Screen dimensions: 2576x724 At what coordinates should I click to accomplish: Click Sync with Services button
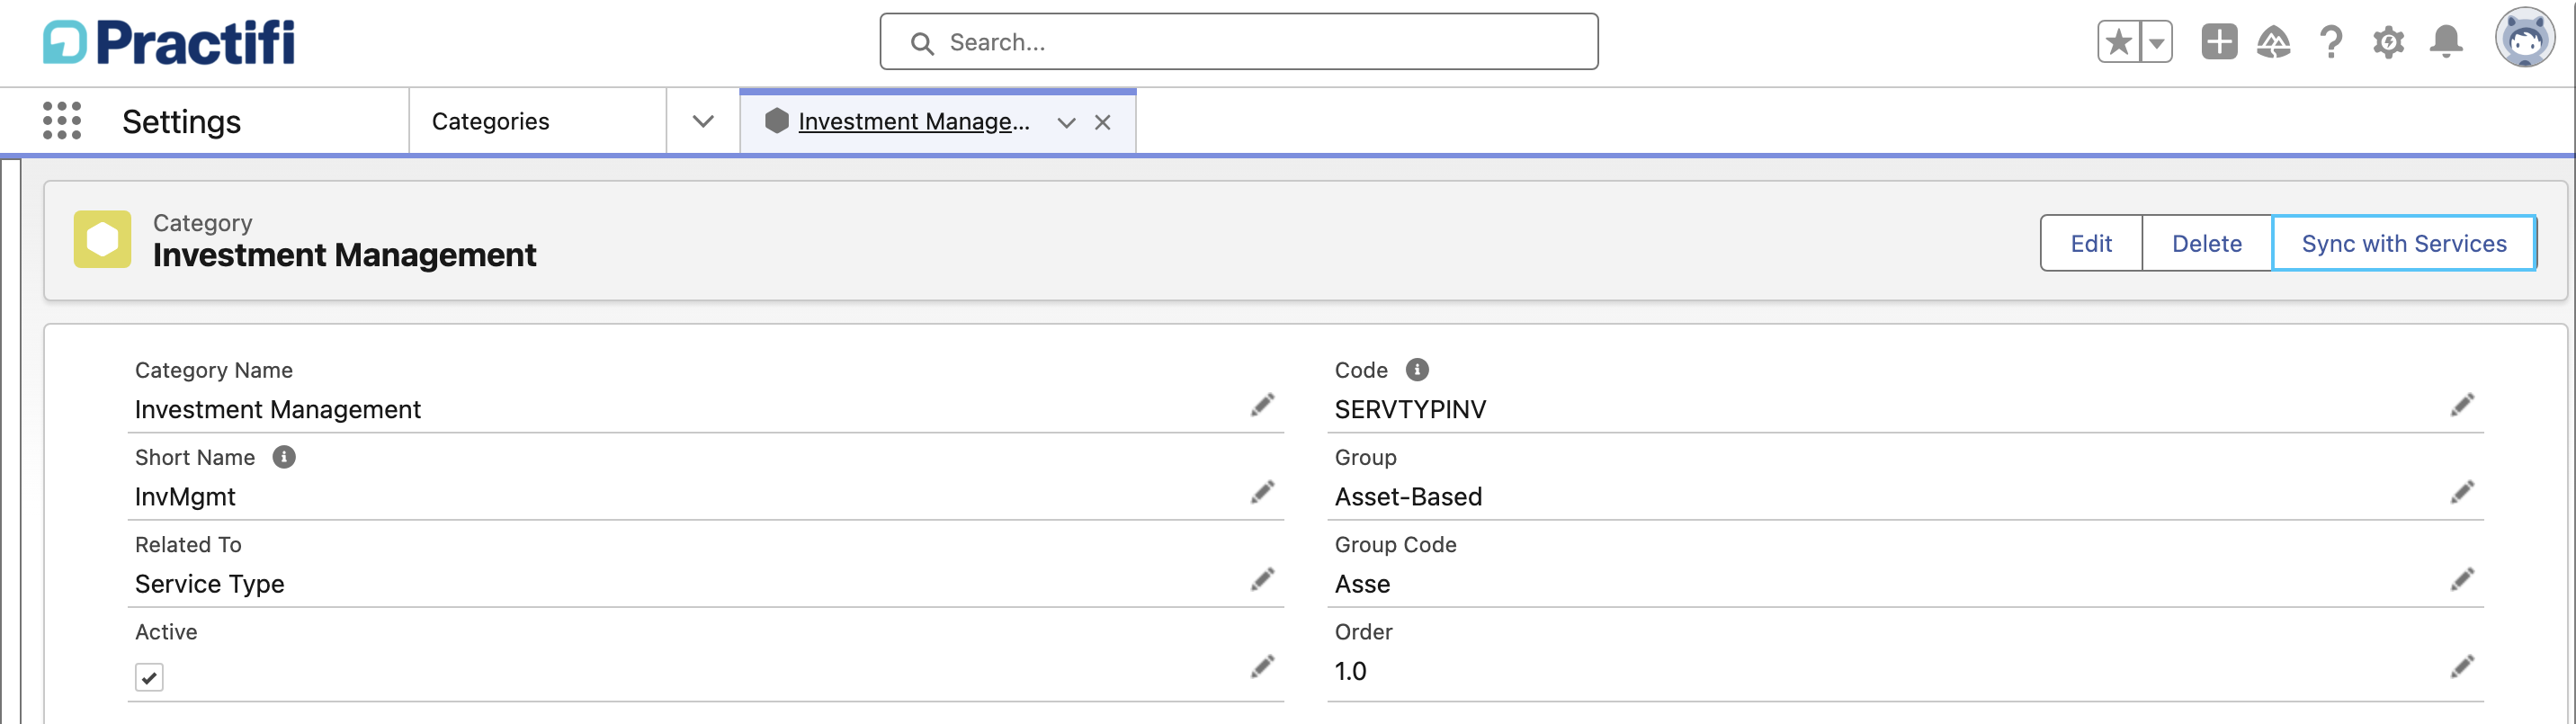click(2403, 243)
